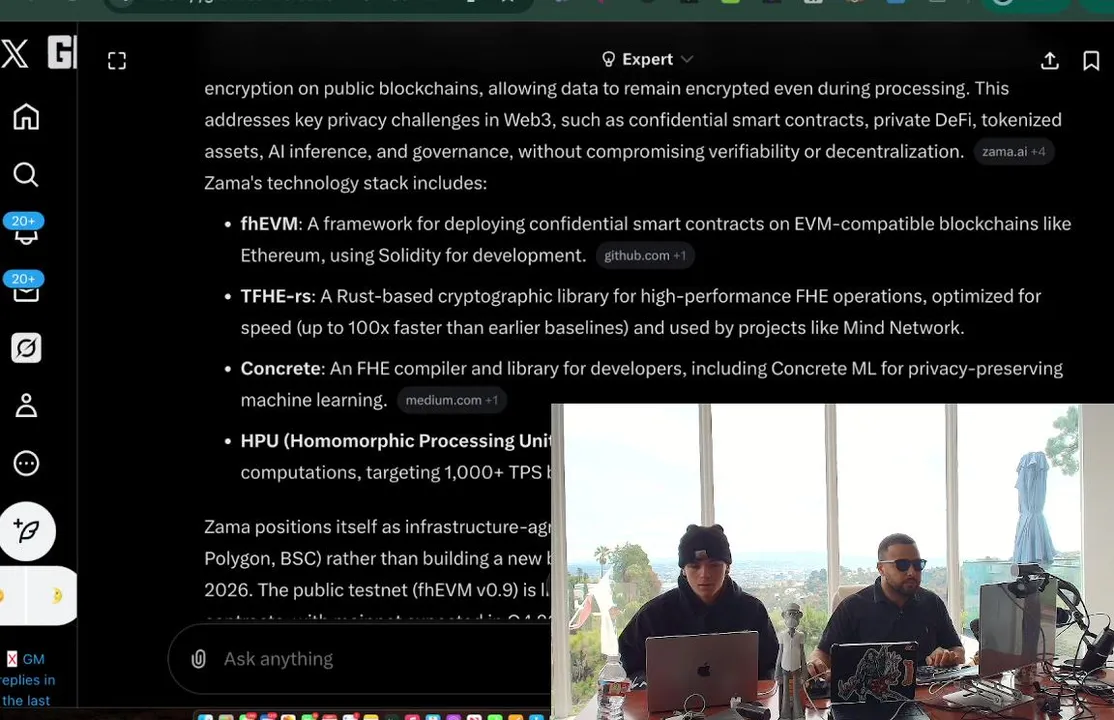Open the GM replies notification at bottom left

(x=27, y=679)
